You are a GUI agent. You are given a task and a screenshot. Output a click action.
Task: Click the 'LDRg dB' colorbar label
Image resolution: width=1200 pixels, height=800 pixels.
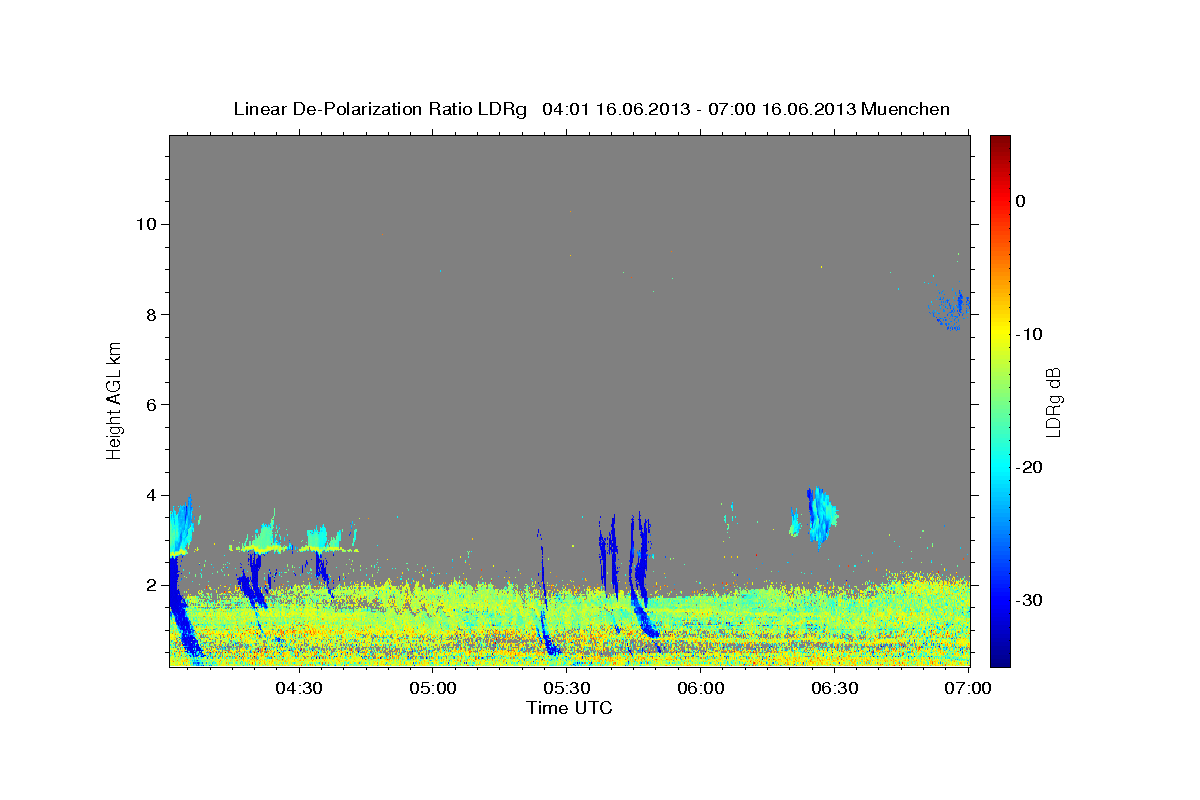tap(1053, 401)
